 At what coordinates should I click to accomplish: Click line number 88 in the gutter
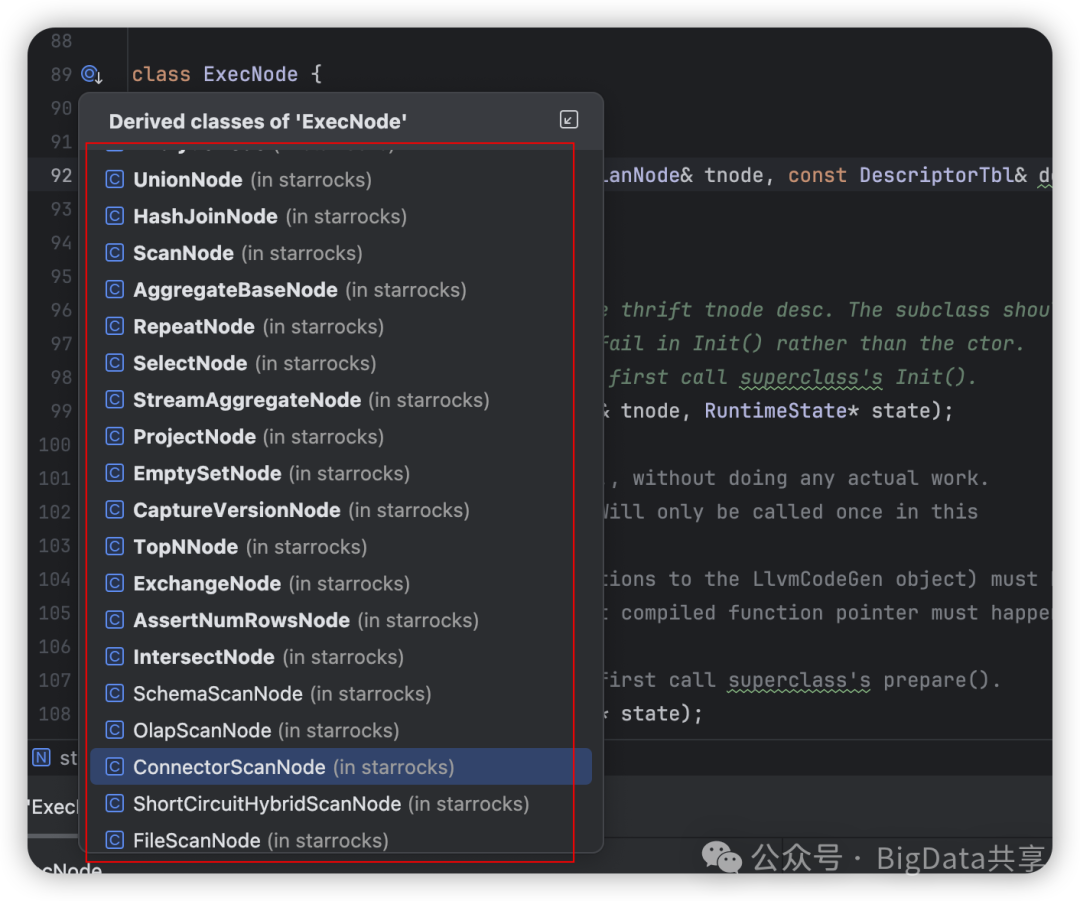click(61, 41)
